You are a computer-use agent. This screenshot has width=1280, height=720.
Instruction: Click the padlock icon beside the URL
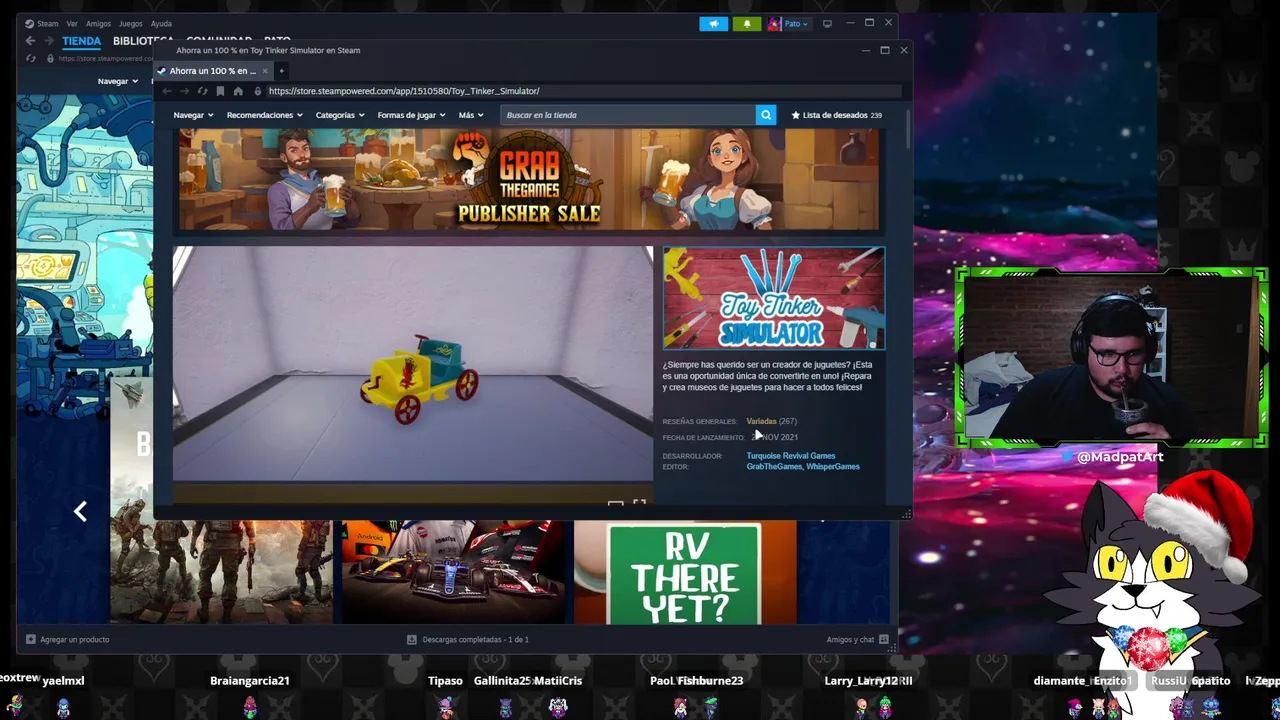(258, 91)
